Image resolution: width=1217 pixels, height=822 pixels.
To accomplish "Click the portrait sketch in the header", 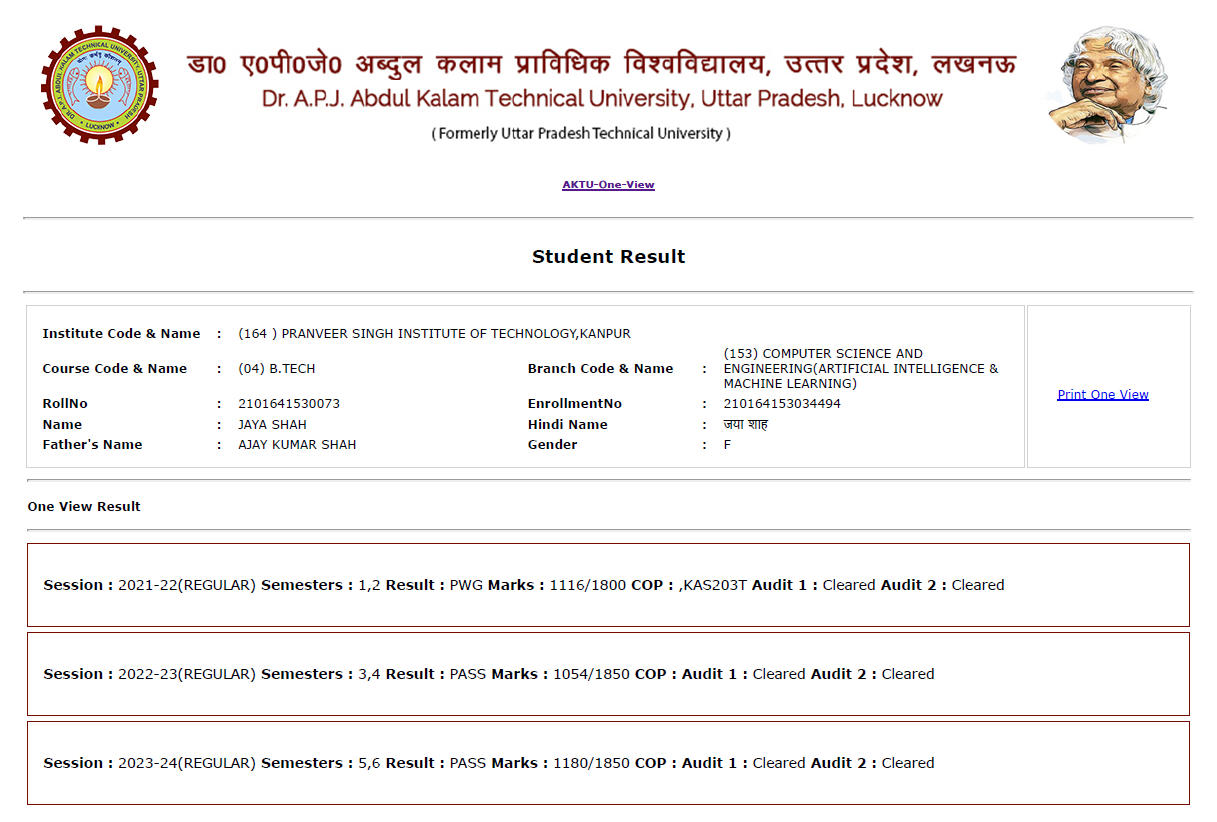I will 1108,84.
